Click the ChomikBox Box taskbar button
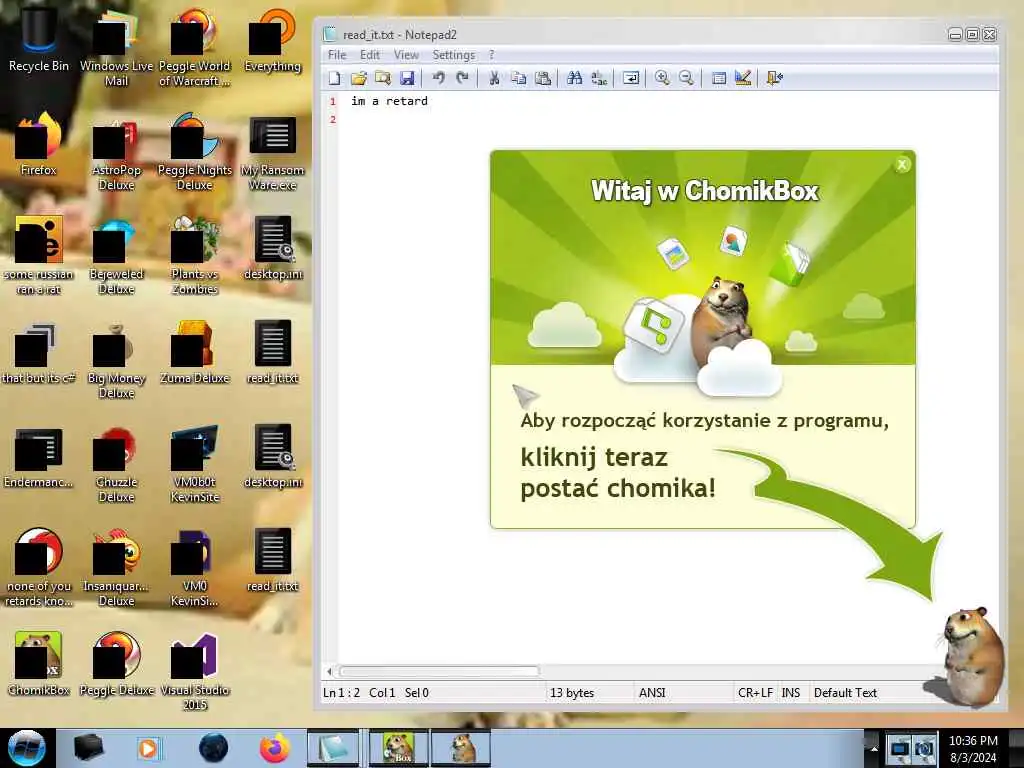Image resolution: width=1024 pixels, height=768 pixels. [x=398, y=748]
